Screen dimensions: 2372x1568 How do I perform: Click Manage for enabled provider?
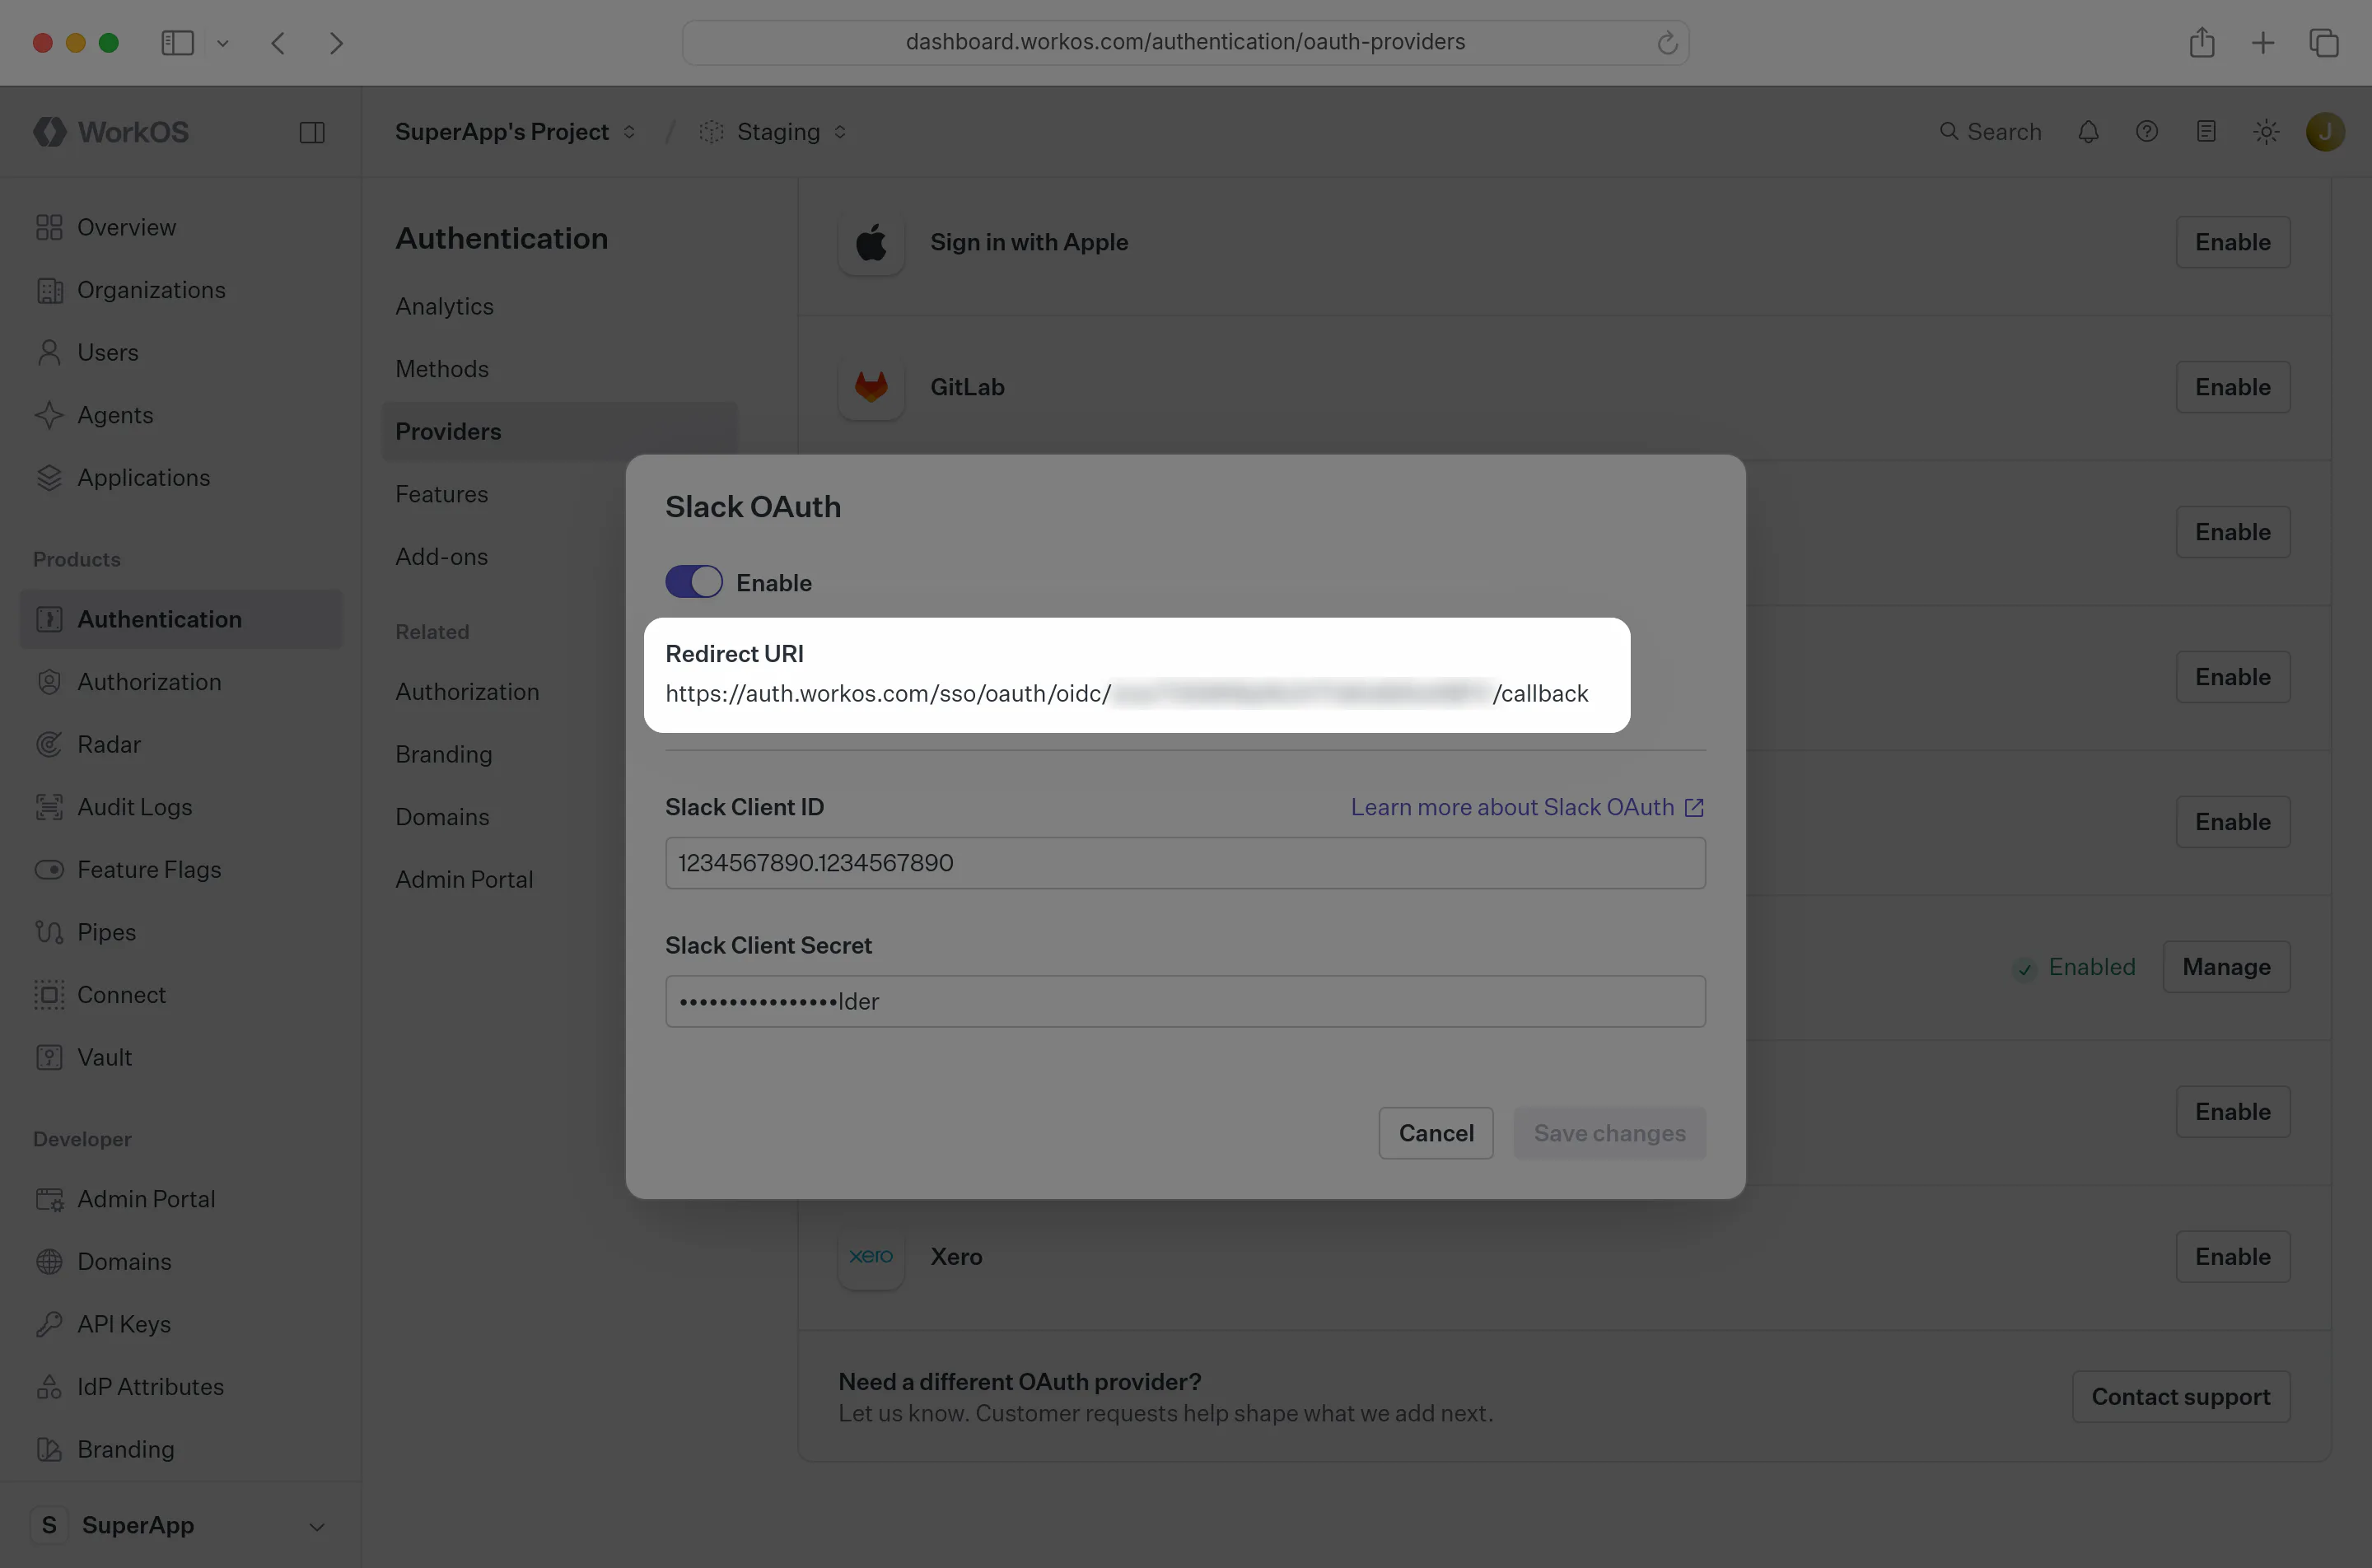(x=2226, y=967)
